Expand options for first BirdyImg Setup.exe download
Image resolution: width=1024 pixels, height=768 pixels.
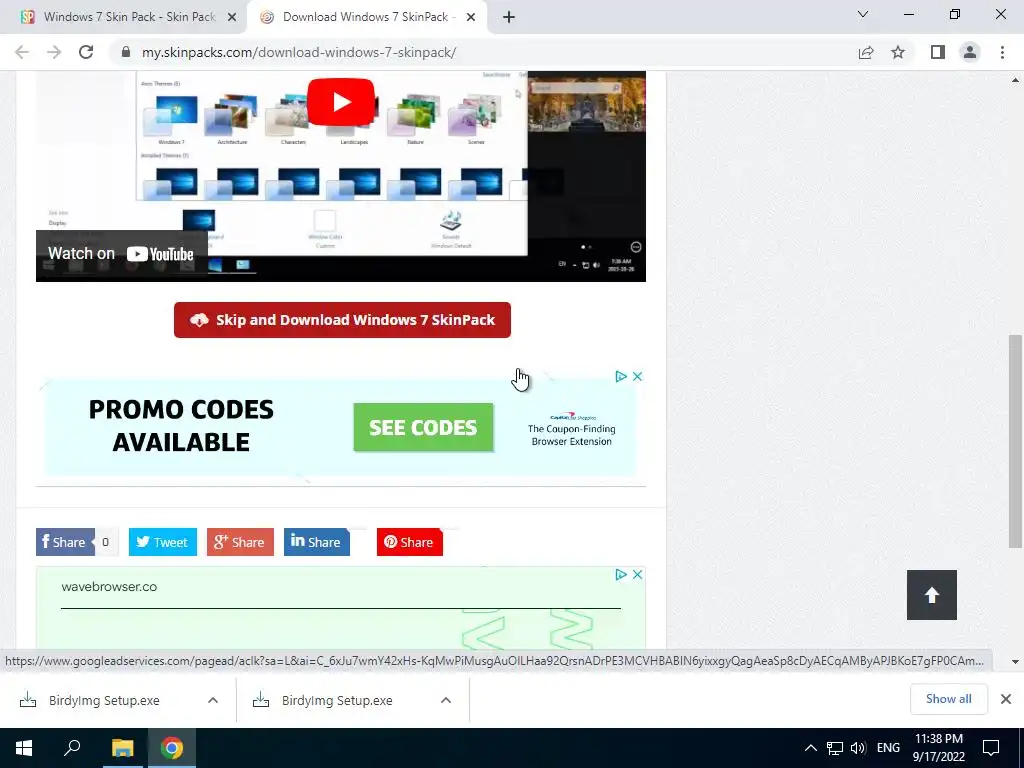point(213,700)
